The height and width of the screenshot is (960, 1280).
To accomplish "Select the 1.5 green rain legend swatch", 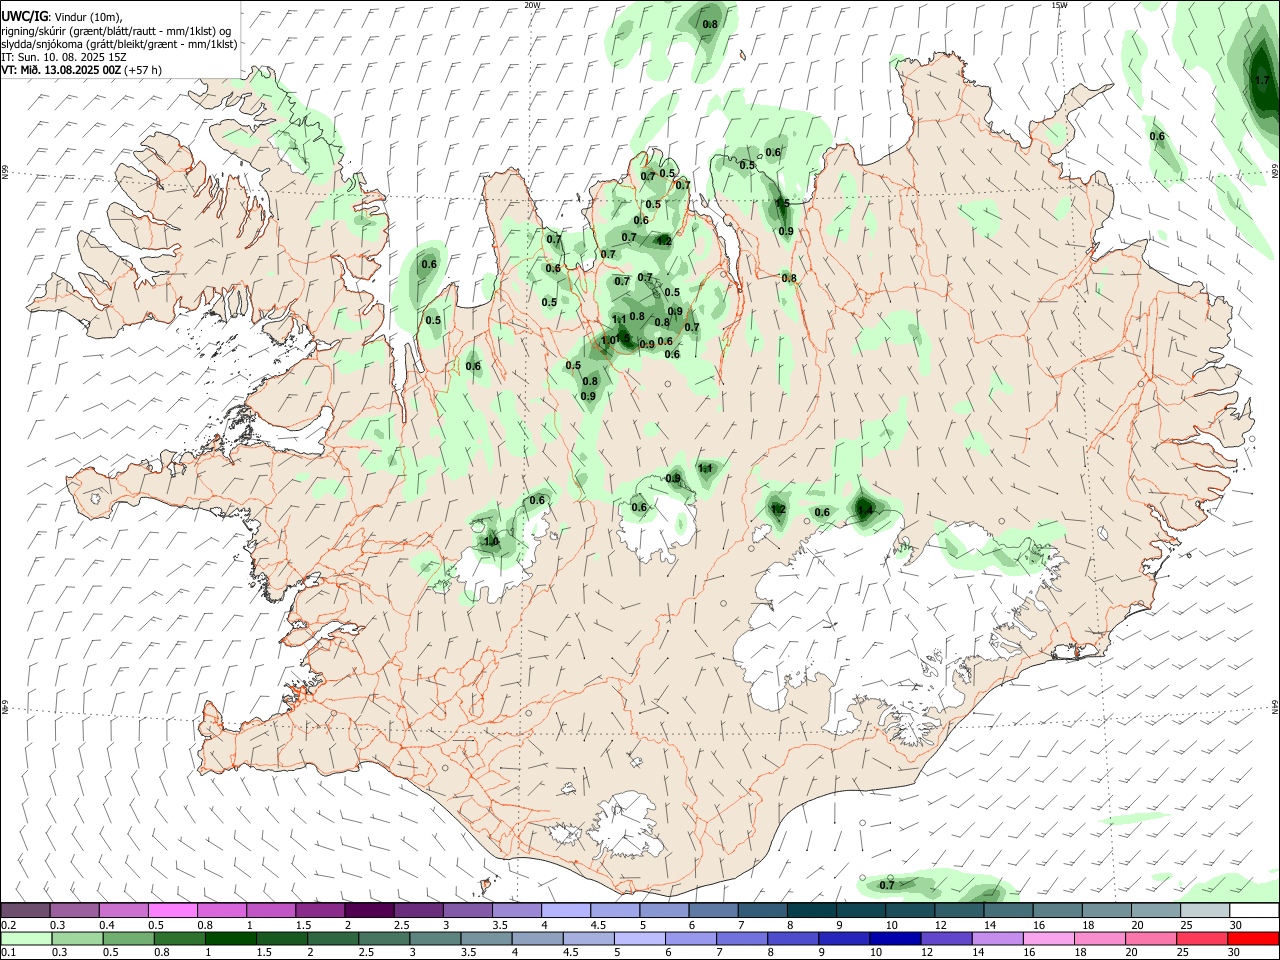I will [x=282, y=938].
